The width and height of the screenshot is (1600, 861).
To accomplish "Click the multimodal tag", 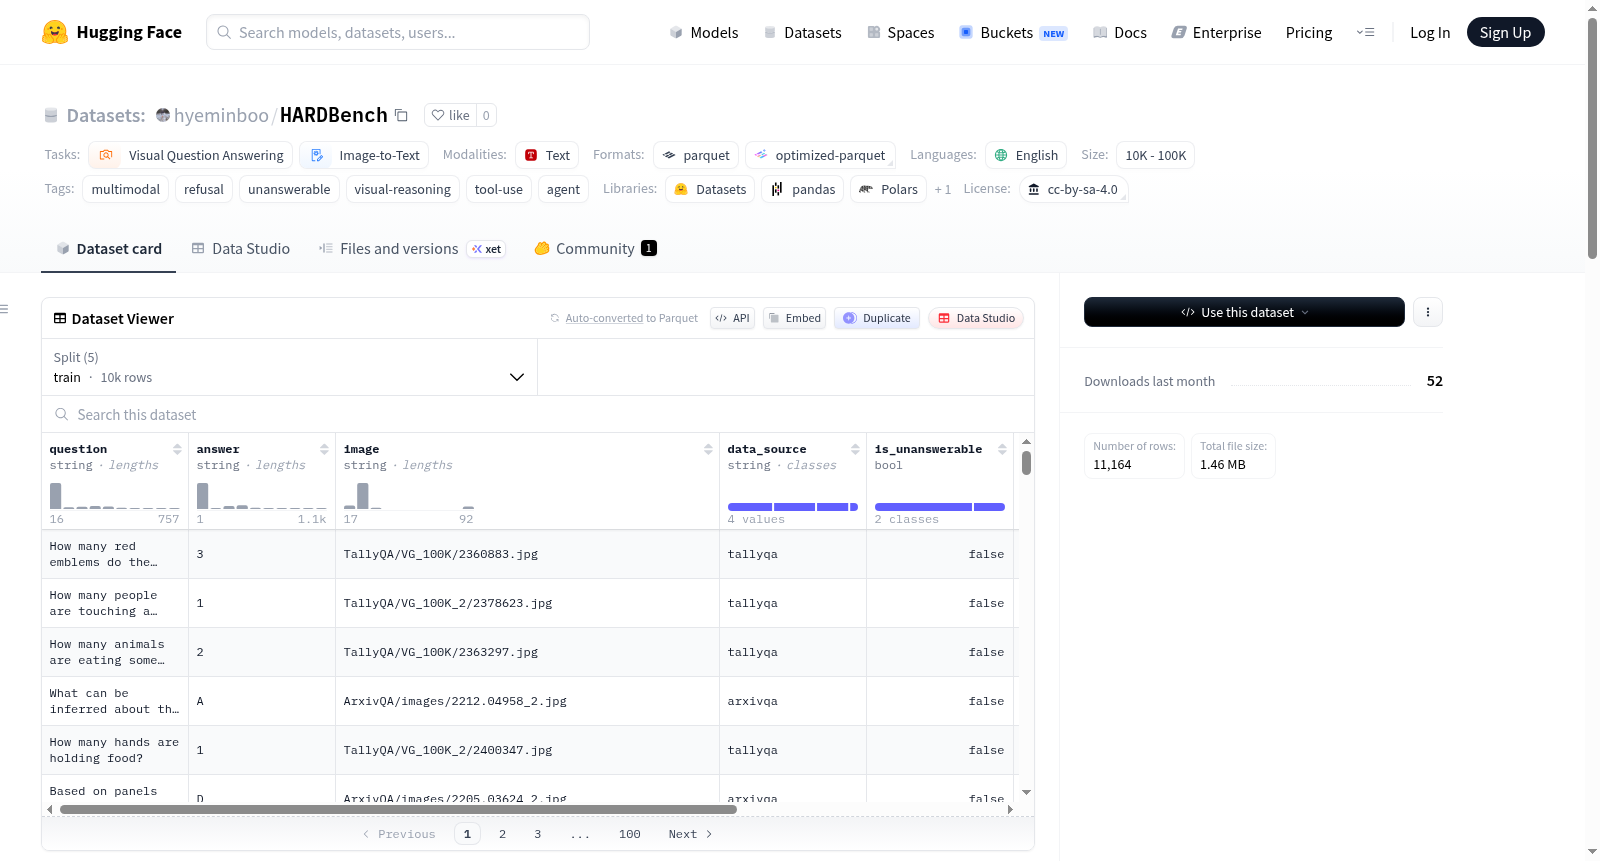I will click(x=126, y=189).
